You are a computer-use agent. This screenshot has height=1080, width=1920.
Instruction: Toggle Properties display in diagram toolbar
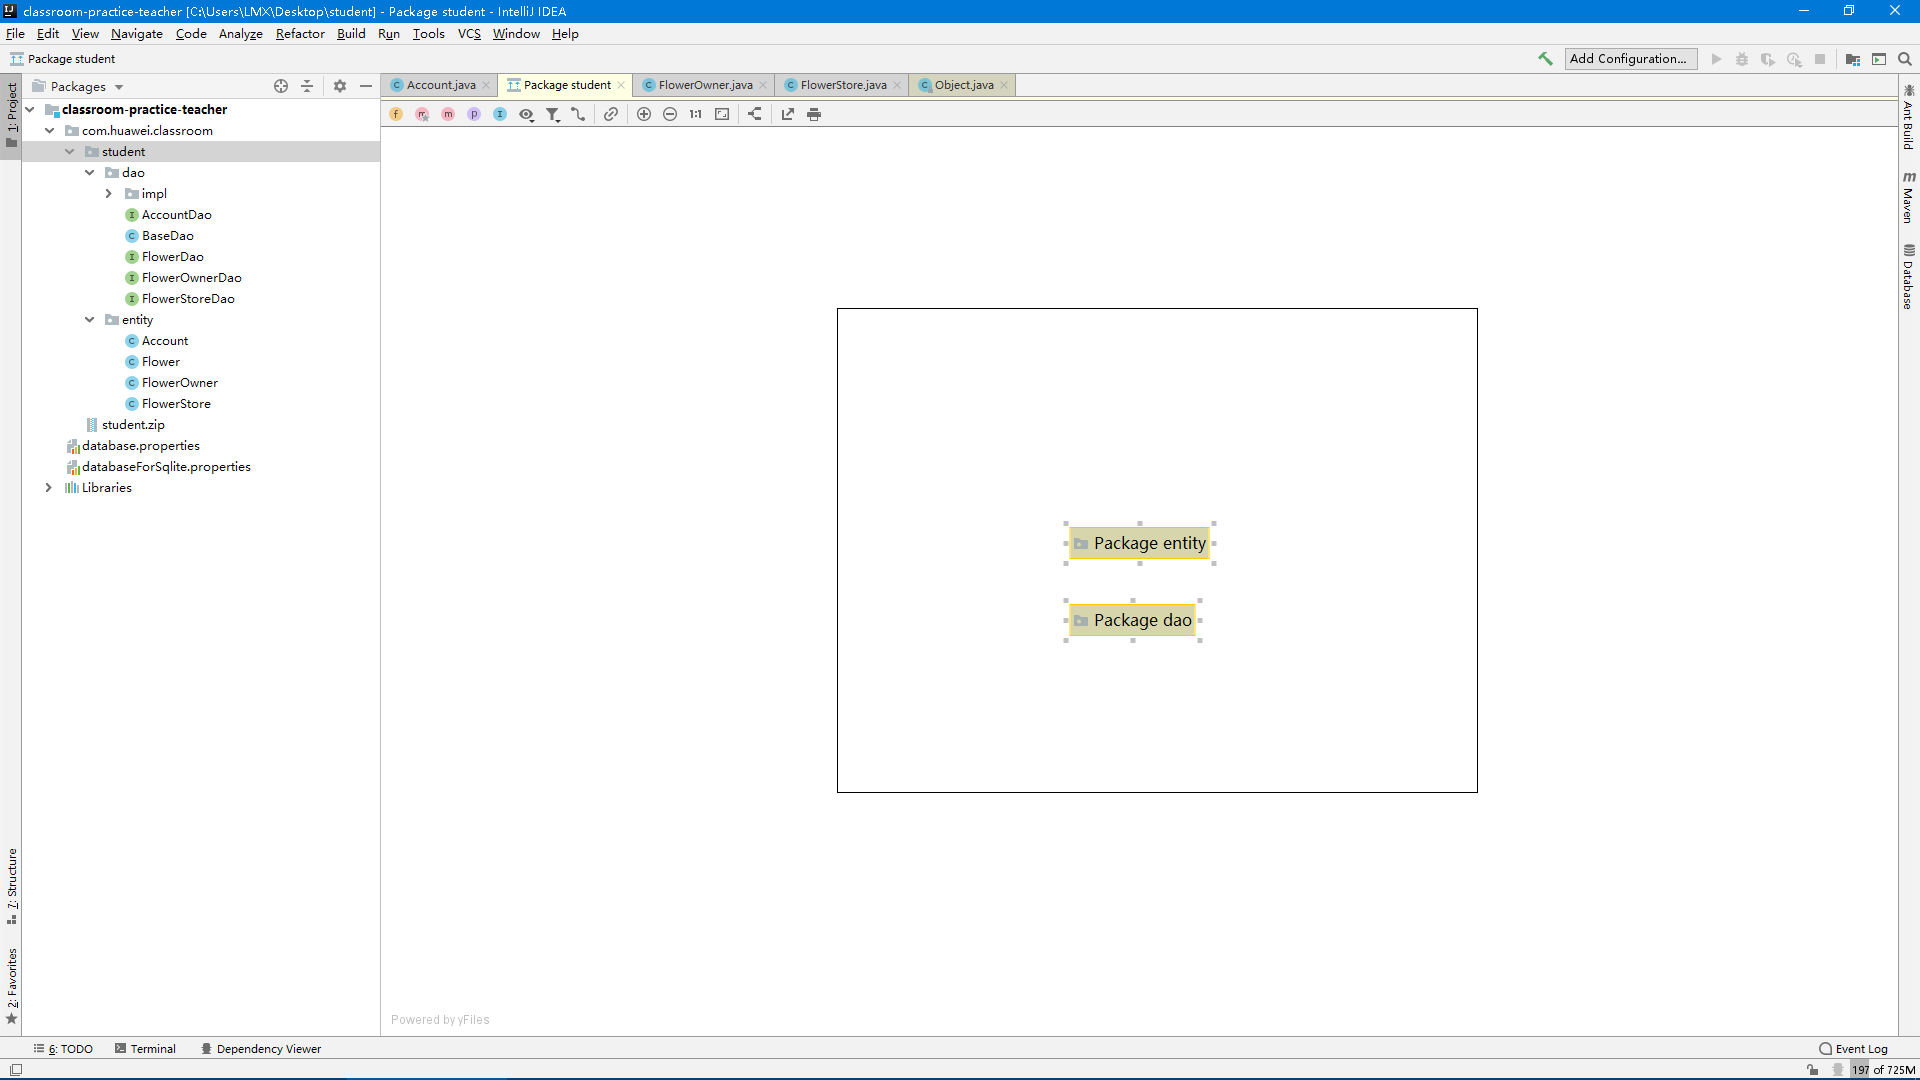coord(474,114)
